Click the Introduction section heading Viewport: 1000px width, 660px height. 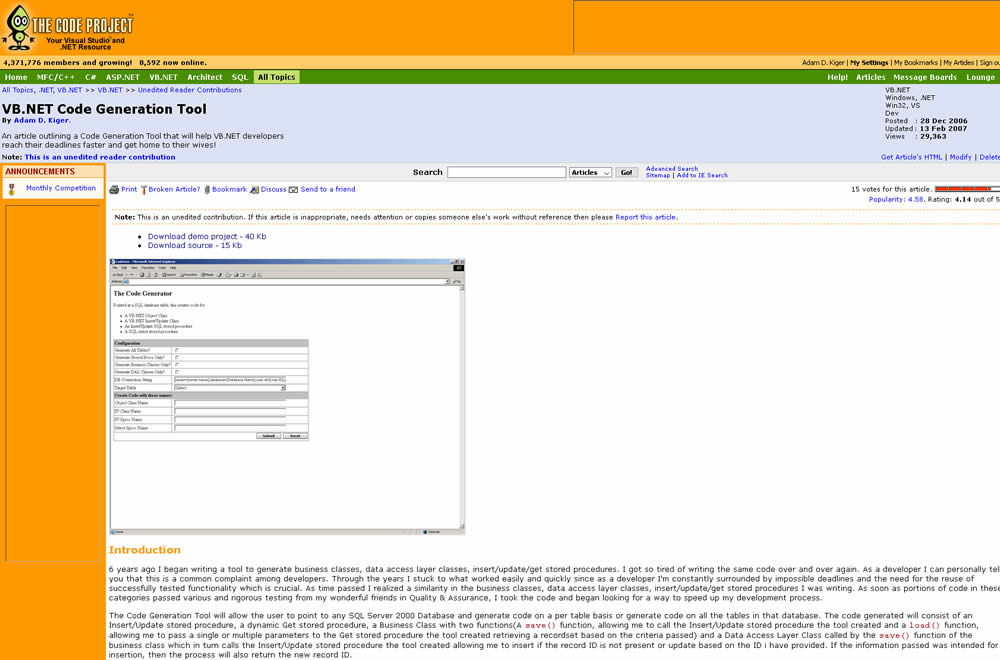pos(145,550)
